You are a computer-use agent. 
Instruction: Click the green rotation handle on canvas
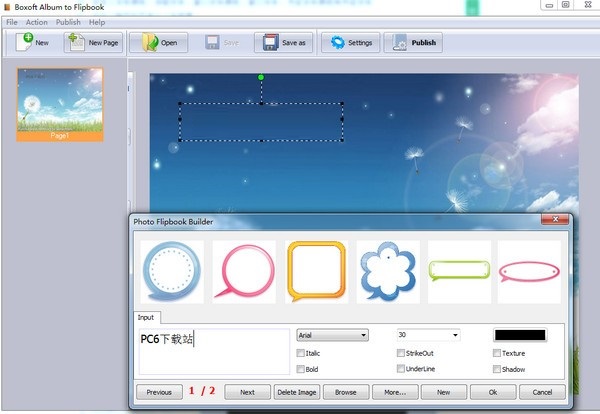point(261,77)
